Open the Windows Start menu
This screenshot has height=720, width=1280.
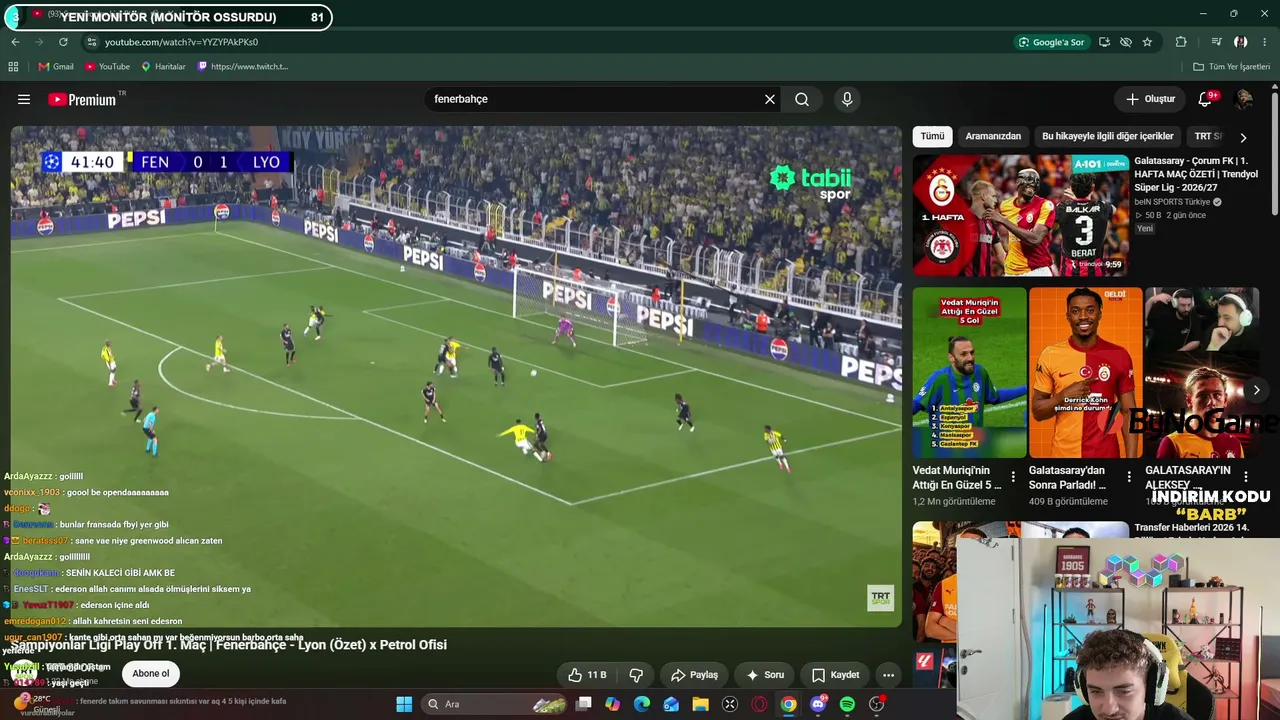(404, 704)
